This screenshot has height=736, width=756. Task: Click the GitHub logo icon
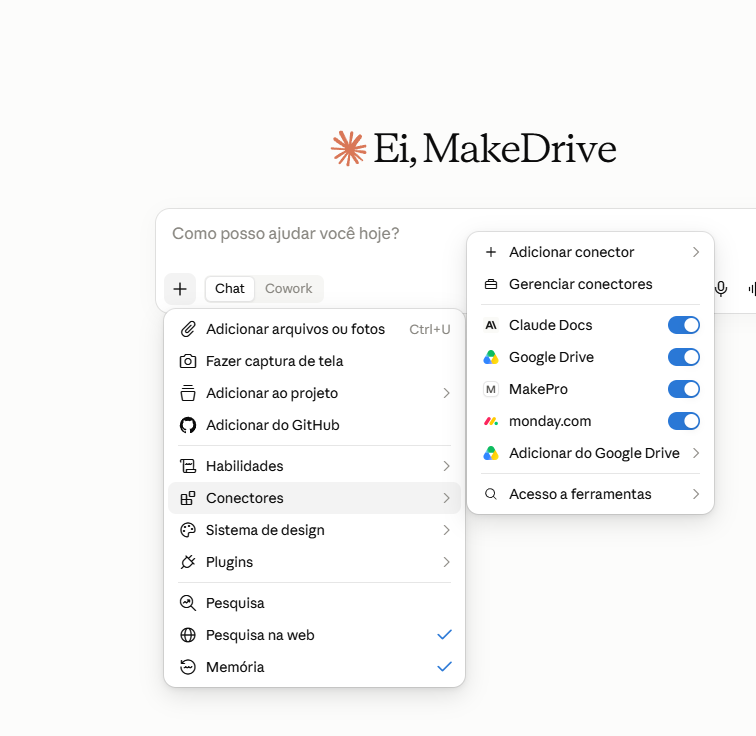point(188,425)
